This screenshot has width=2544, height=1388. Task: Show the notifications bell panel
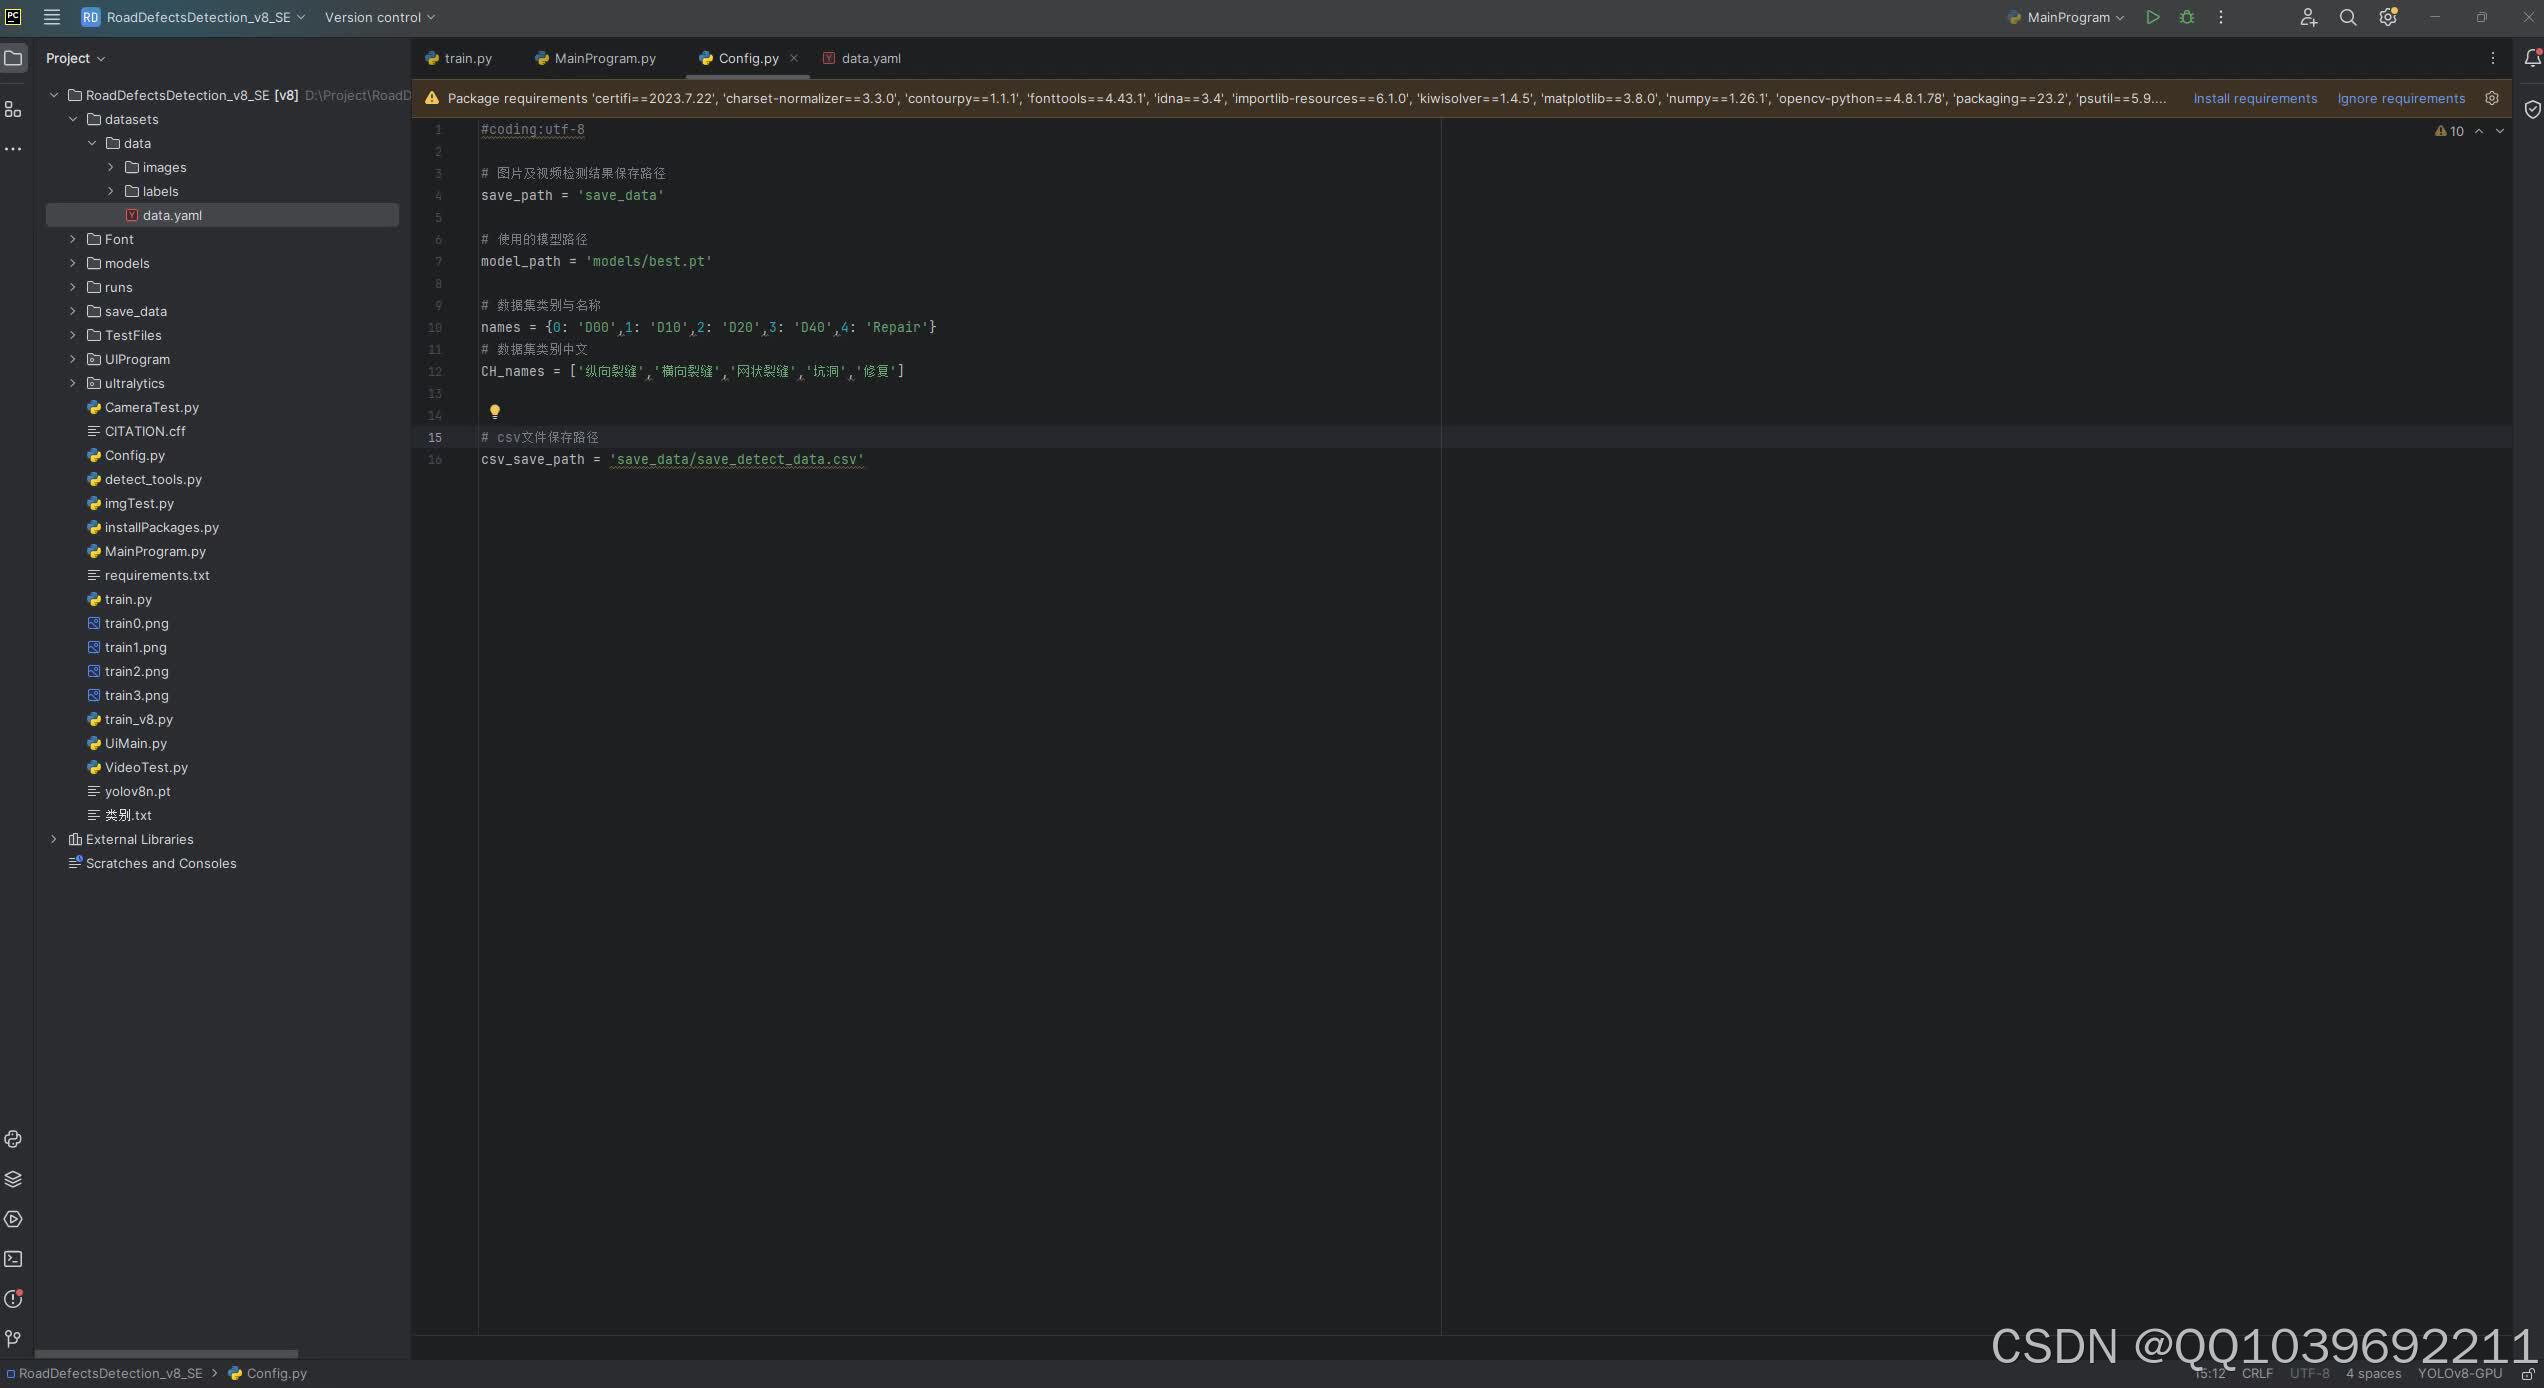click(x=2532, y=58)
